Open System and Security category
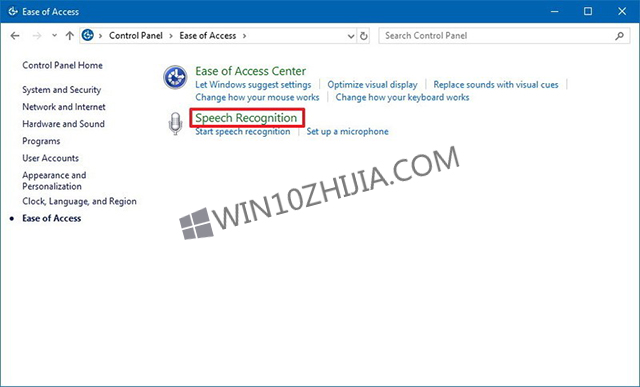This screenshot has width=640, height=387. click(x=62, y=90)
